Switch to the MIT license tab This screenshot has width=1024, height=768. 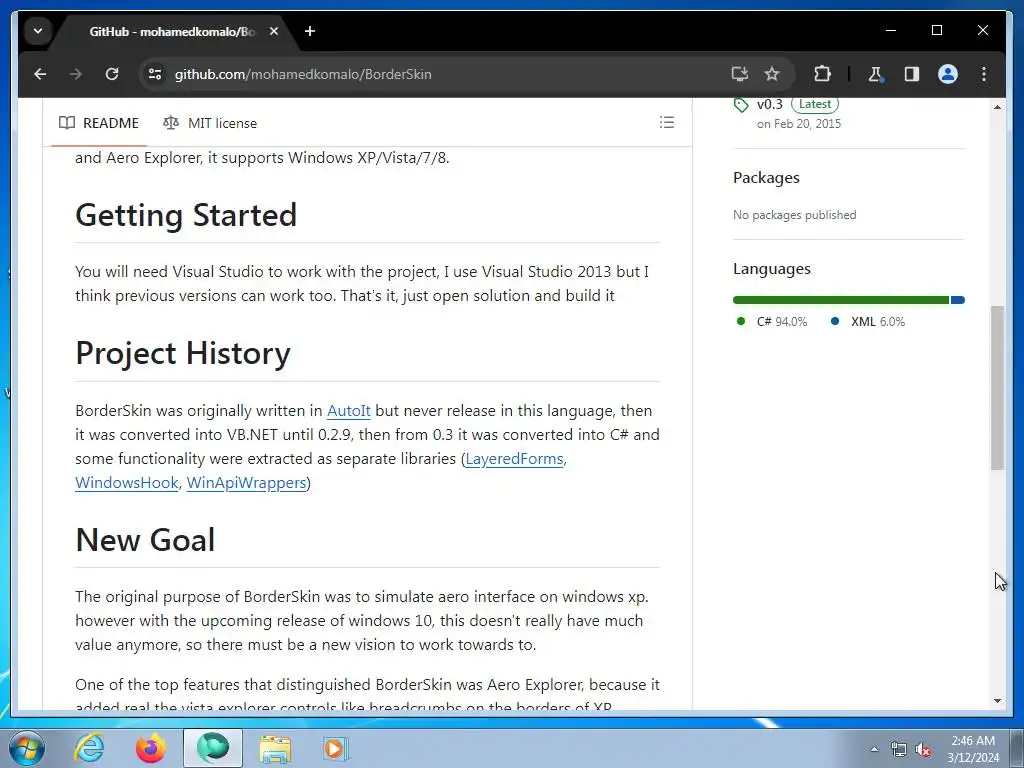tap(210, 123)
